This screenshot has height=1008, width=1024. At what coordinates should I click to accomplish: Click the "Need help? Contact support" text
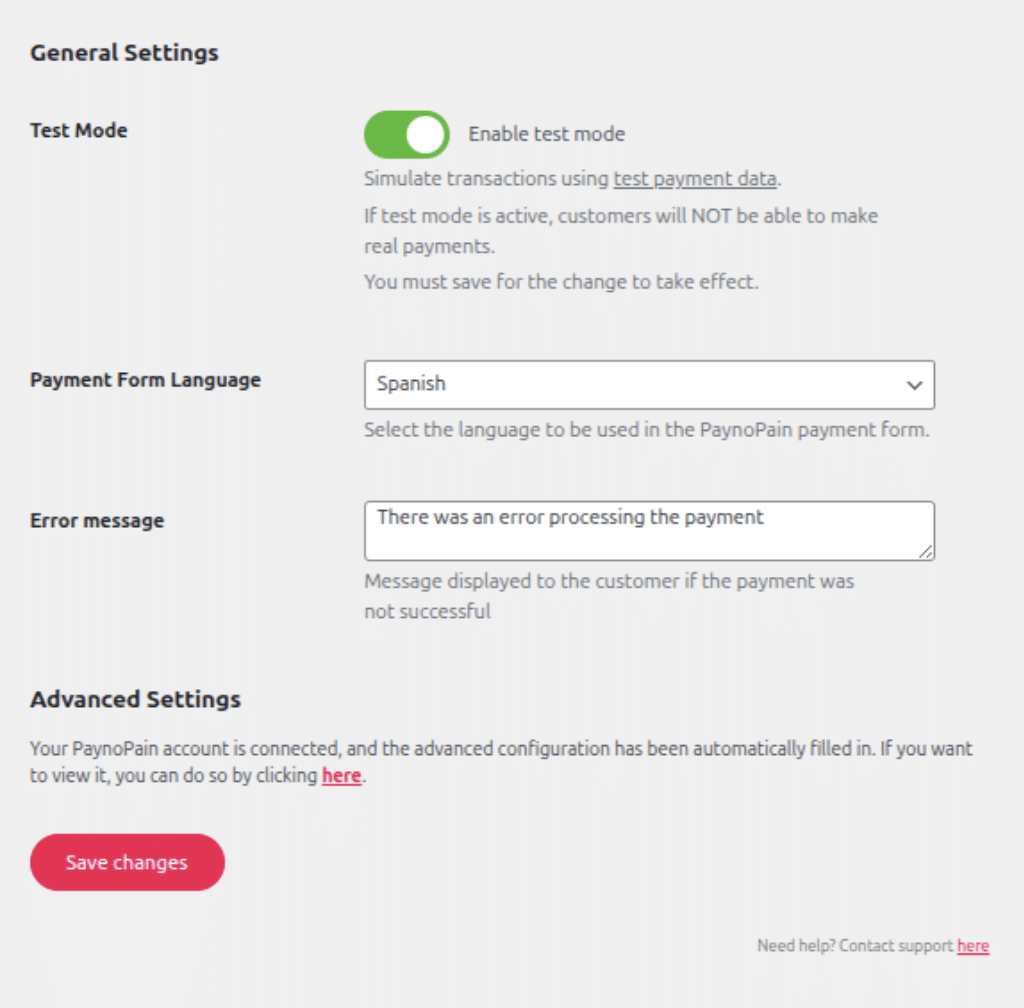[855, 945]
